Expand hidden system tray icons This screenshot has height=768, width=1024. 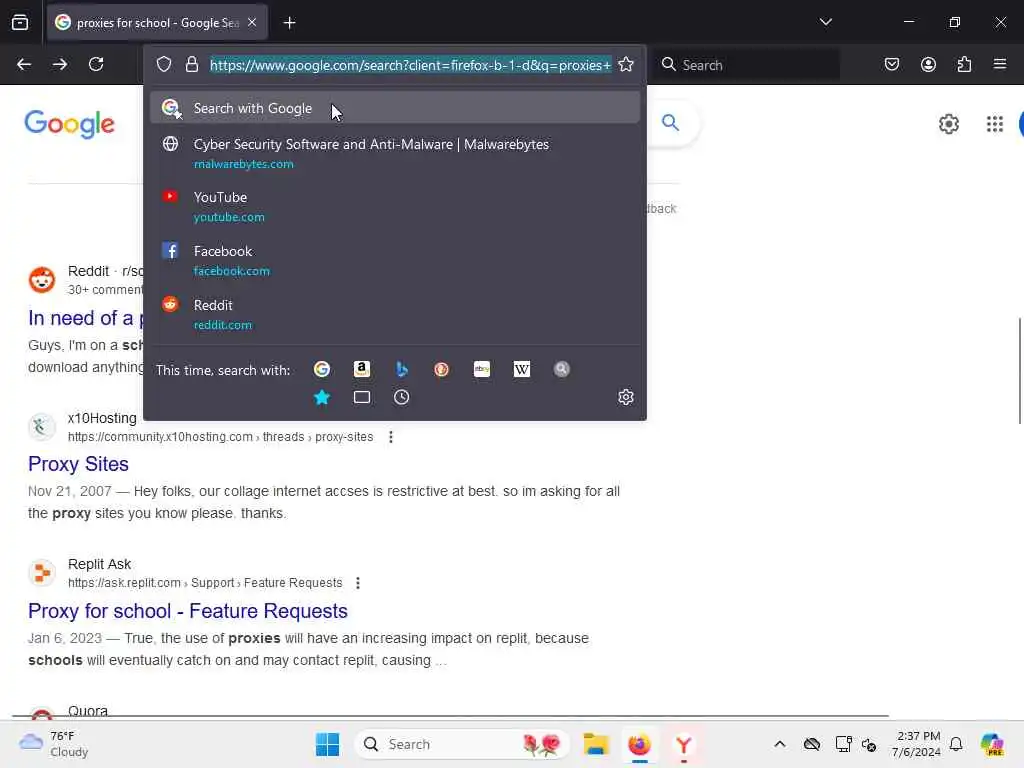tap(780, 744)
